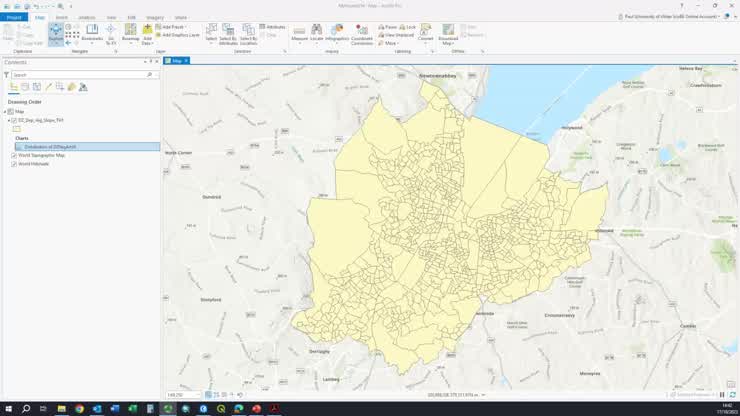Pause map drawing in status bar

[722, 395]
